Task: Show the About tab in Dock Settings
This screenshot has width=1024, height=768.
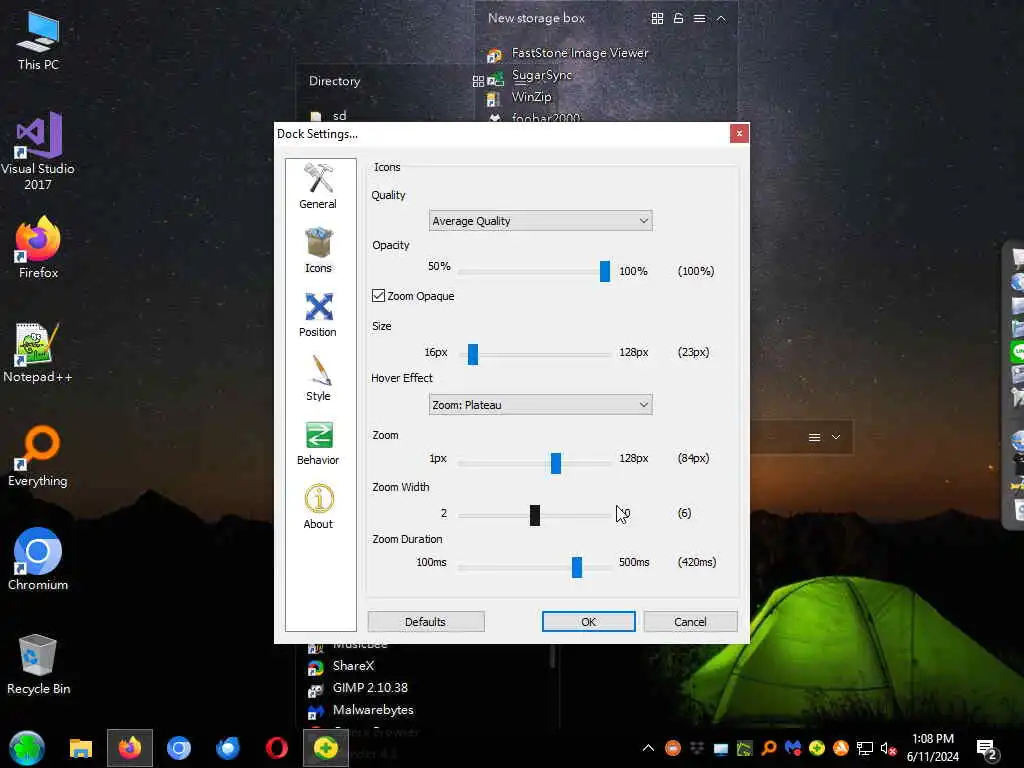Action: (x=318, y=506)
